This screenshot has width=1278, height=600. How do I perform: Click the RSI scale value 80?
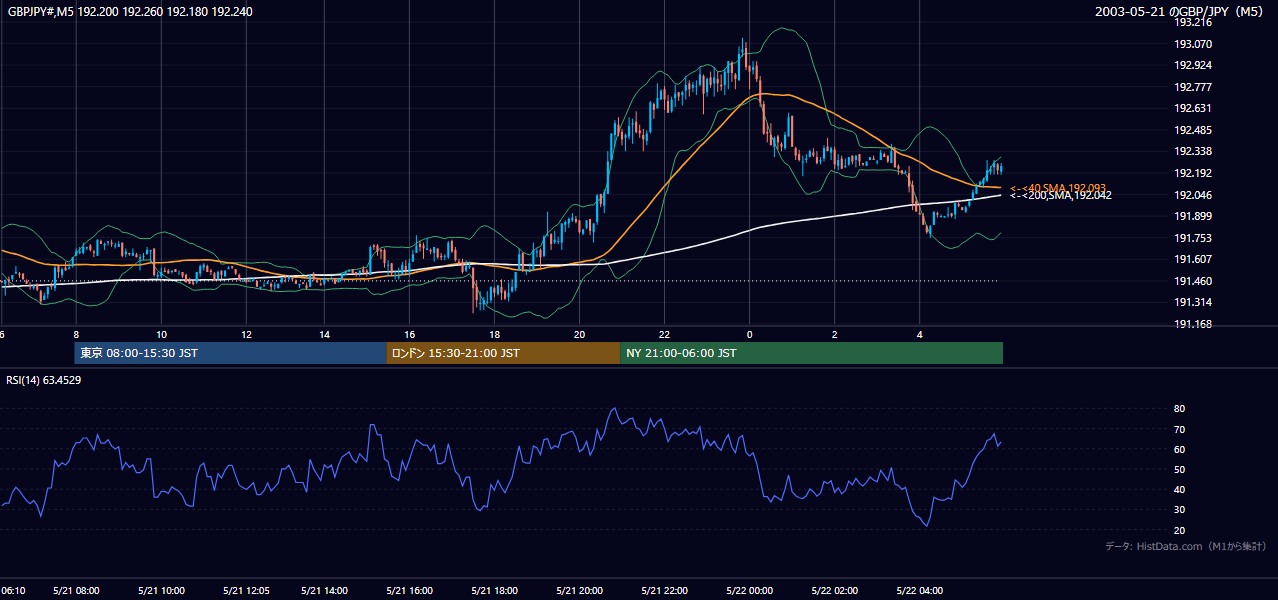[1179, 409]
